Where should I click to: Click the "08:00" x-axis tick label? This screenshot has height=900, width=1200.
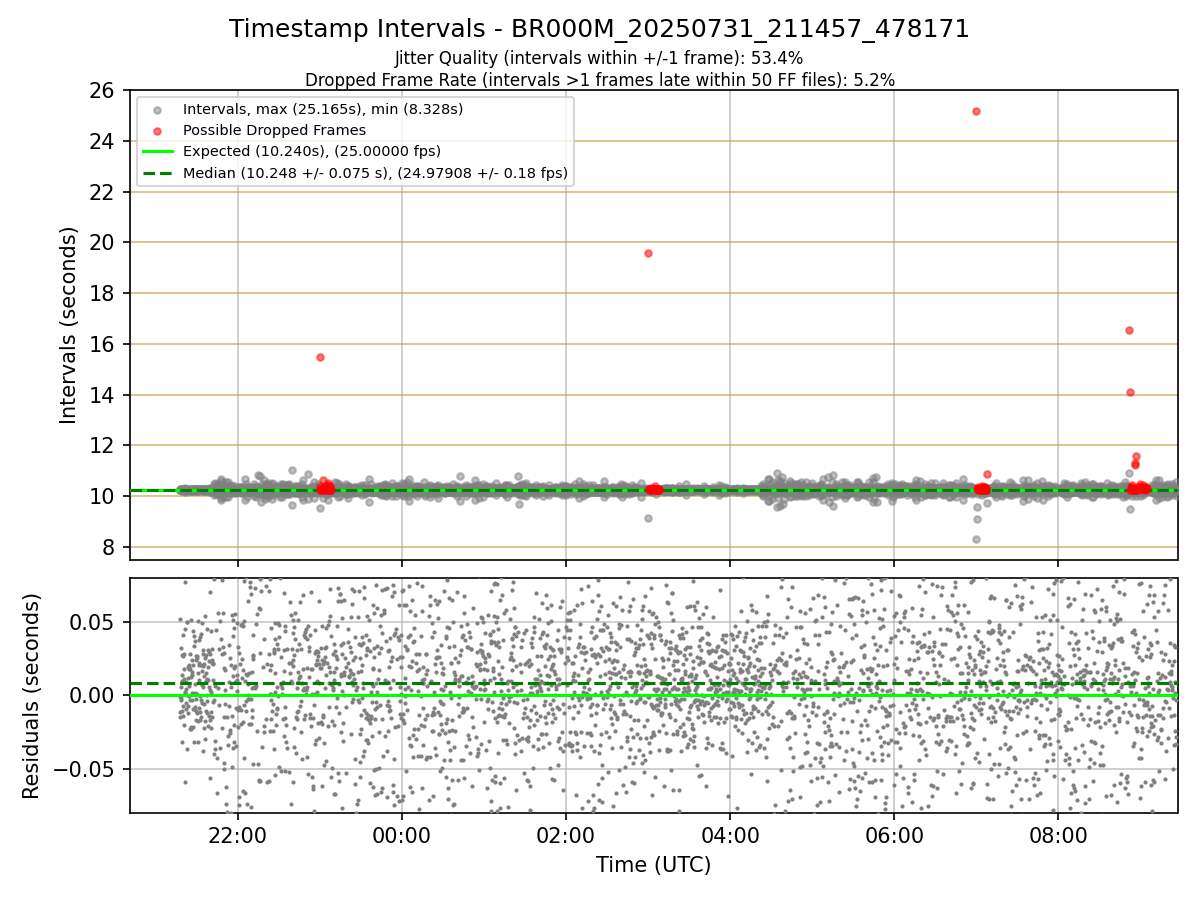coord(1058,837)
